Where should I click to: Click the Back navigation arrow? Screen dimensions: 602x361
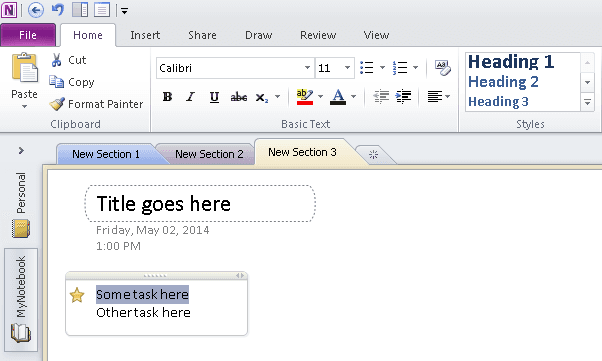pyautogui.click(x=36, y=10)
